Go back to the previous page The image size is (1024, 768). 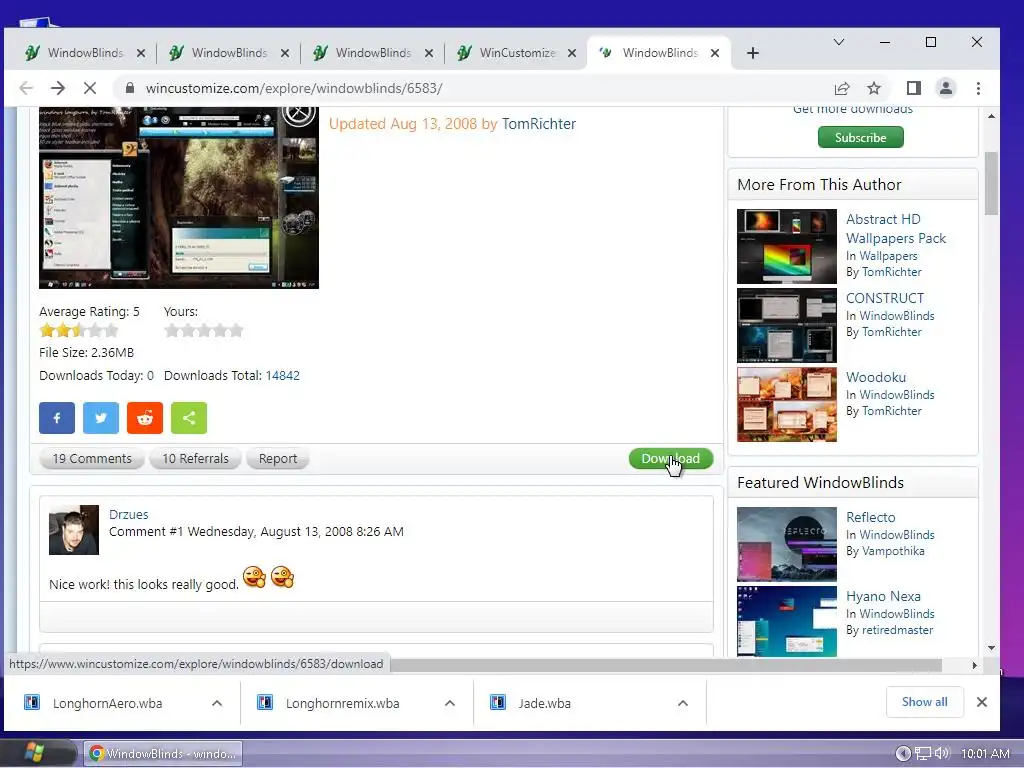(26, 88)
